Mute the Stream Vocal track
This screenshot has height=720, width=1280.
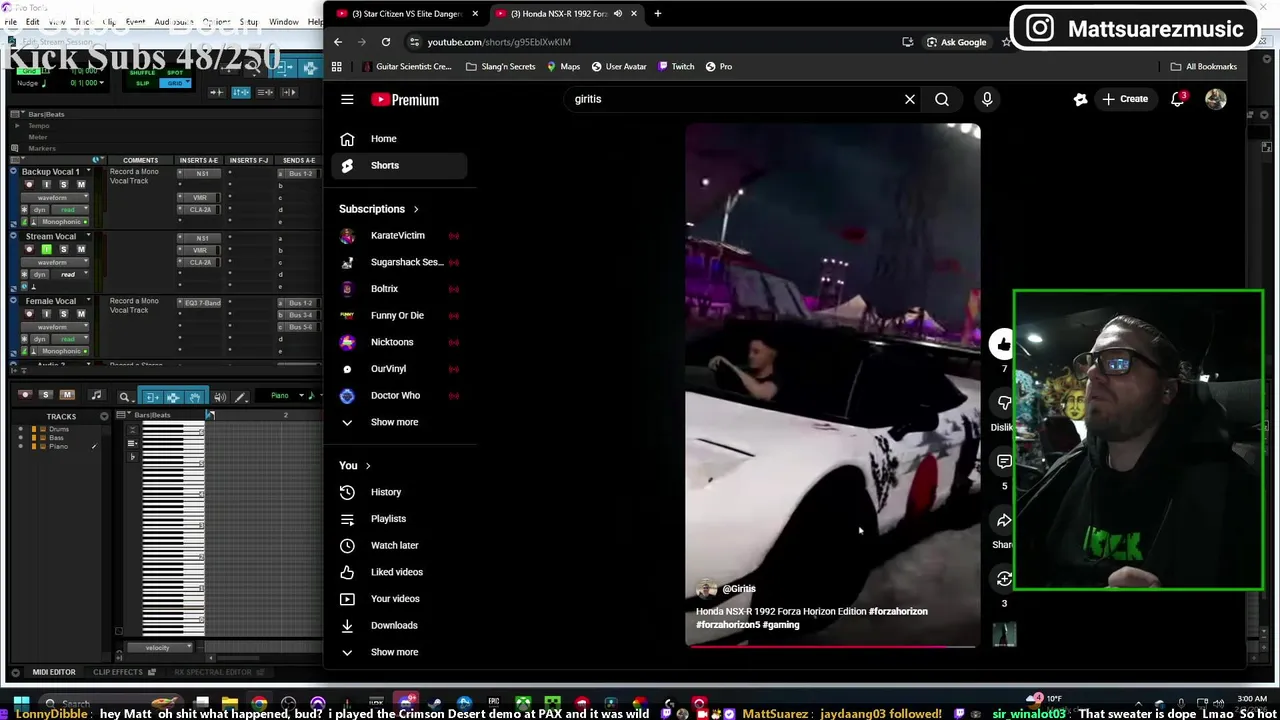click(x=81, y=249)
